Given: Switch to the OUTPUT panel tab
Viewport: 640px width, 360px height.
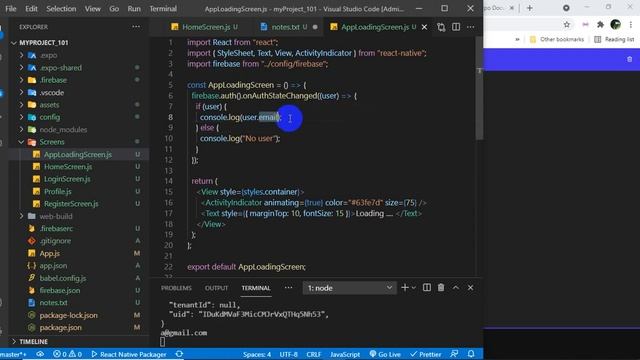Looking at the screenshot, I should click(216, 288).
